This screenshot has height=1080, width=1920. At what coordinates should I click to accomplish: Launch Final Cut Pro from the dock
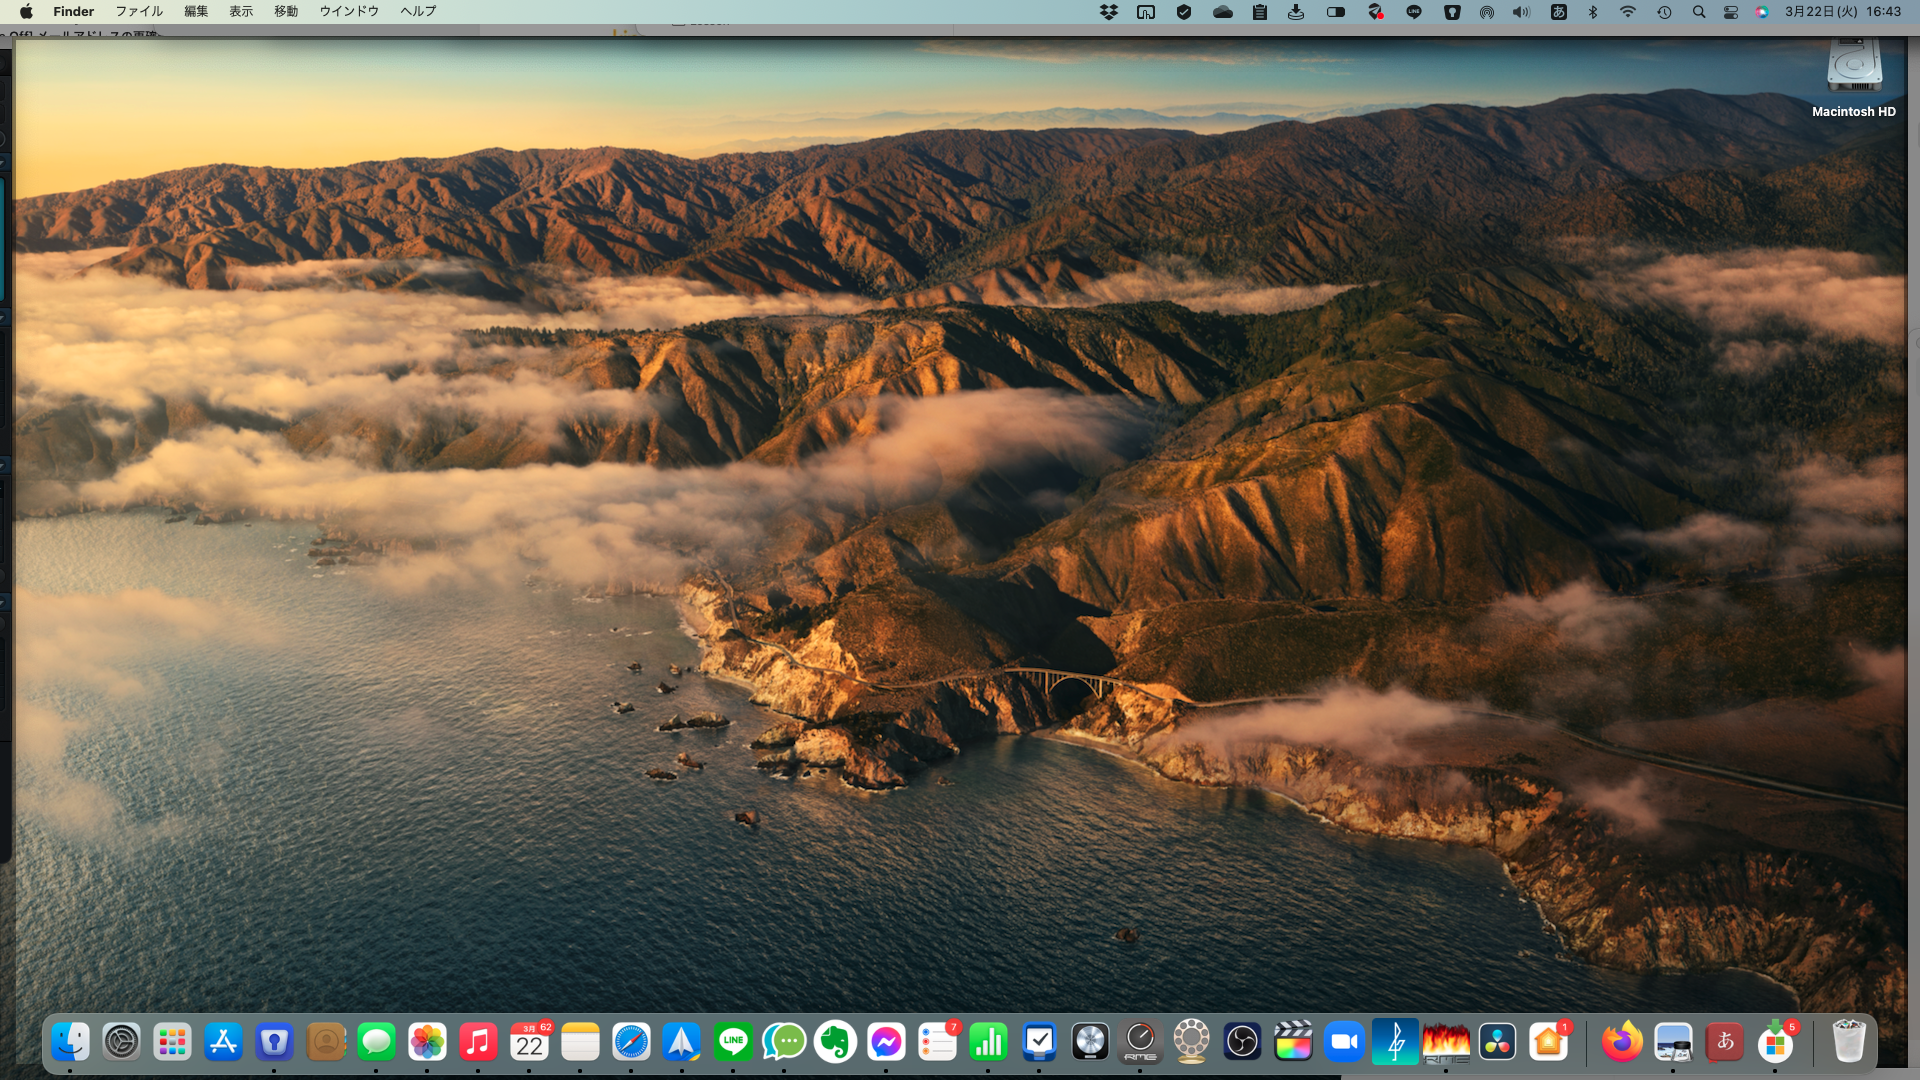(x=1293, y=1042)
